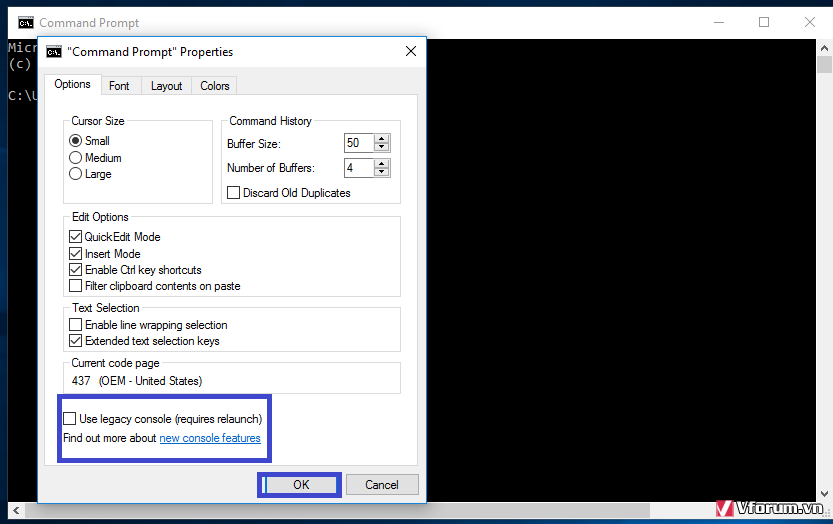Image resolution: width=833 pixels, height=524 pixels.
Task: Click the vertical scrollbar up arrow
Action: [x=824, y=47]
